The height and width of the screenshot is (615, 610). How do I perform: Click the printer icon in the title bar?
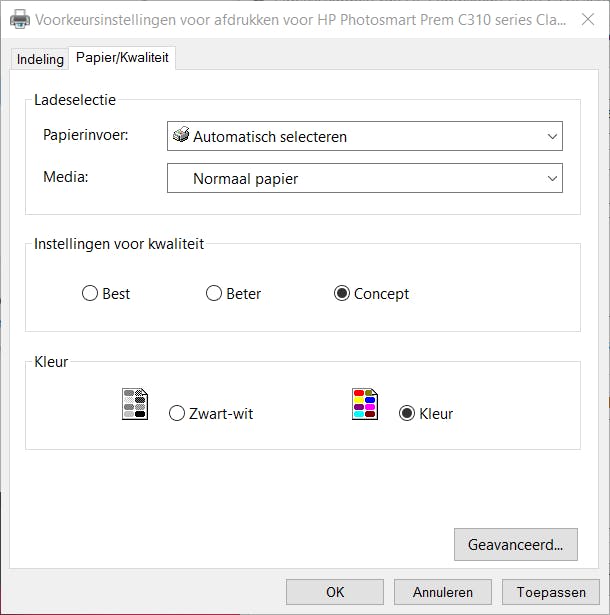19,20
